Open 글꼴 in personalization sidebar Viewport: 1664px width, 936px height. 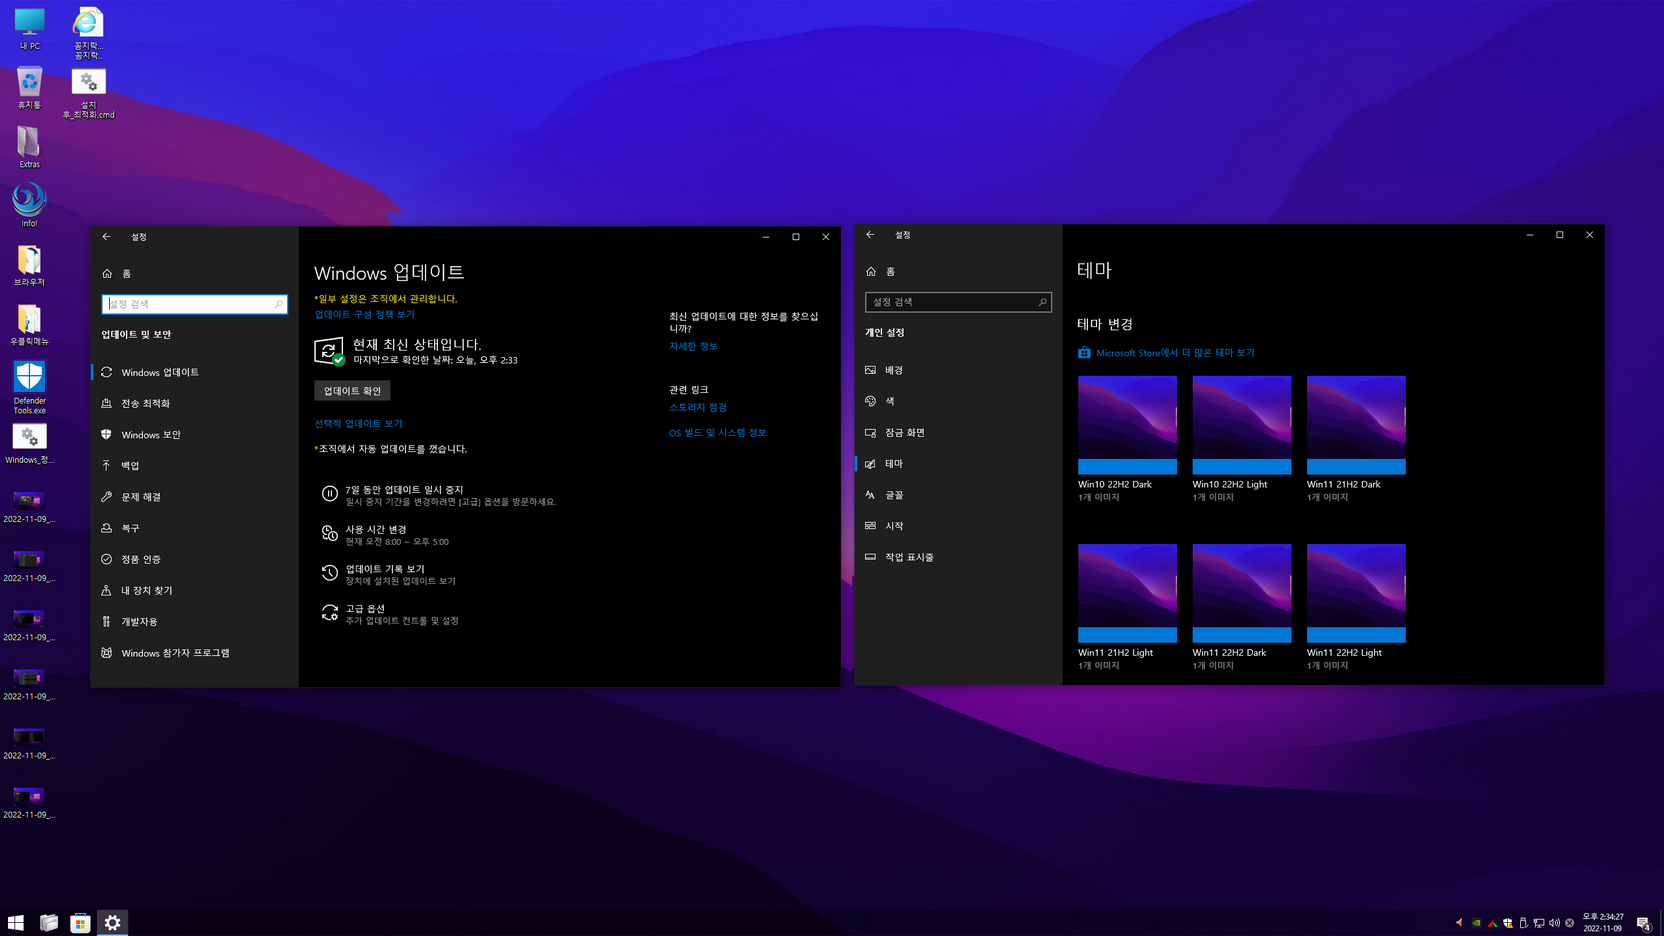coord(958,495)
